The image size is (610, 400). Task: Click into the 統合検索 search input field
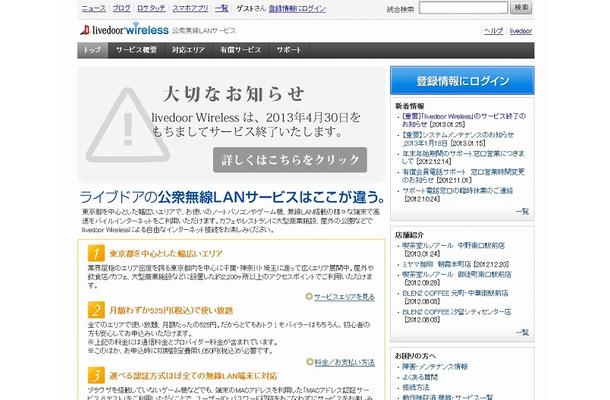pyautogui.click(x=463, y=8)
